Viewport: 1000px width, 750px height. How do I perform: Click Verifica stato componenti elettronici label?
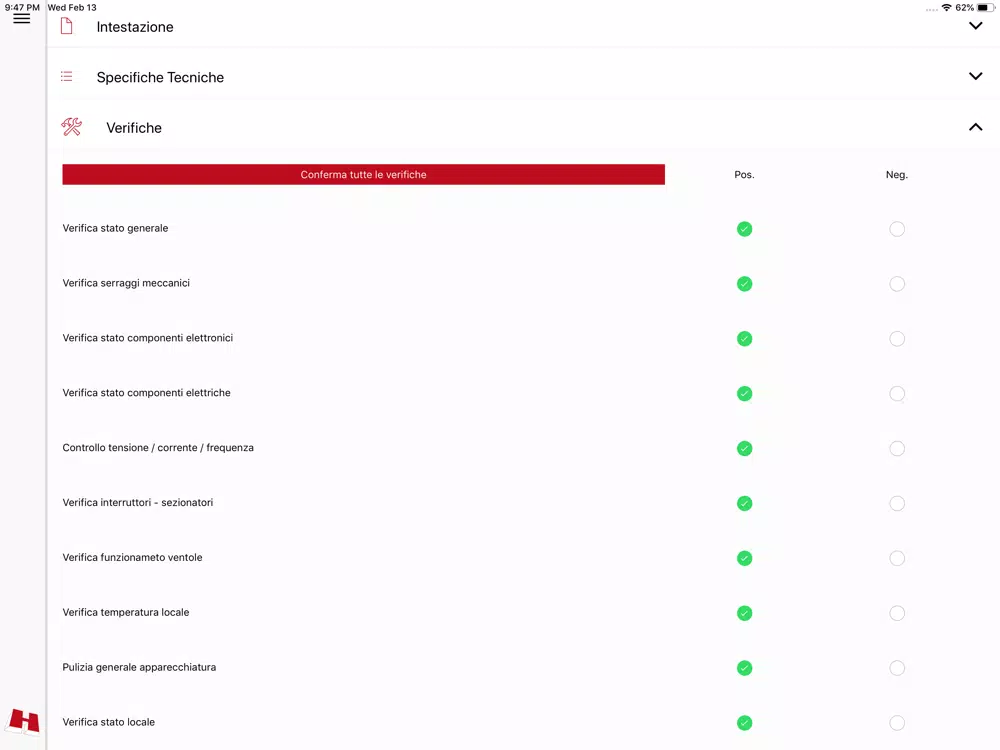(148, 337)
